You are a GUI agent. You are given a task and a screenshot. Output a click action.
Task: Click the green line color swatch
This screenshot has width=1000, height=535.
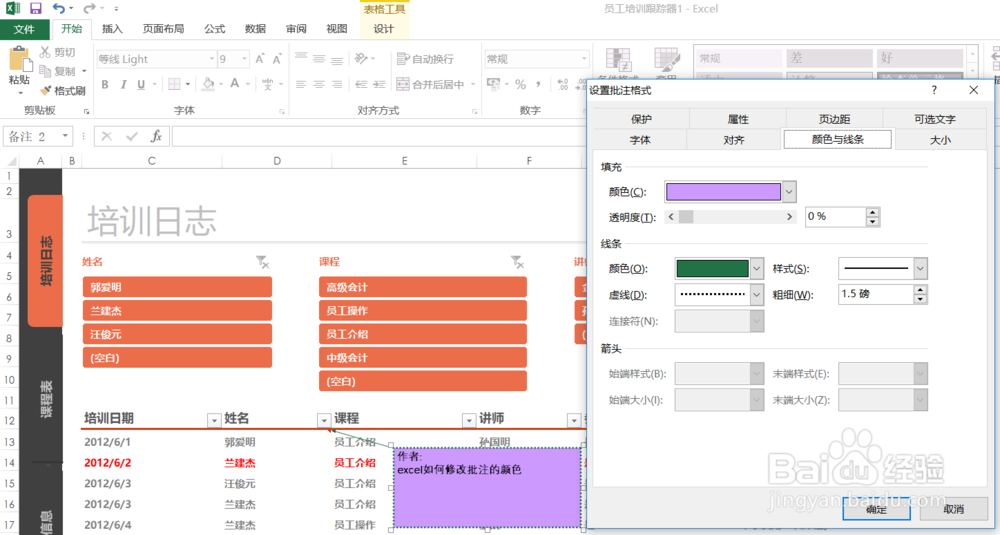(712, 268)
